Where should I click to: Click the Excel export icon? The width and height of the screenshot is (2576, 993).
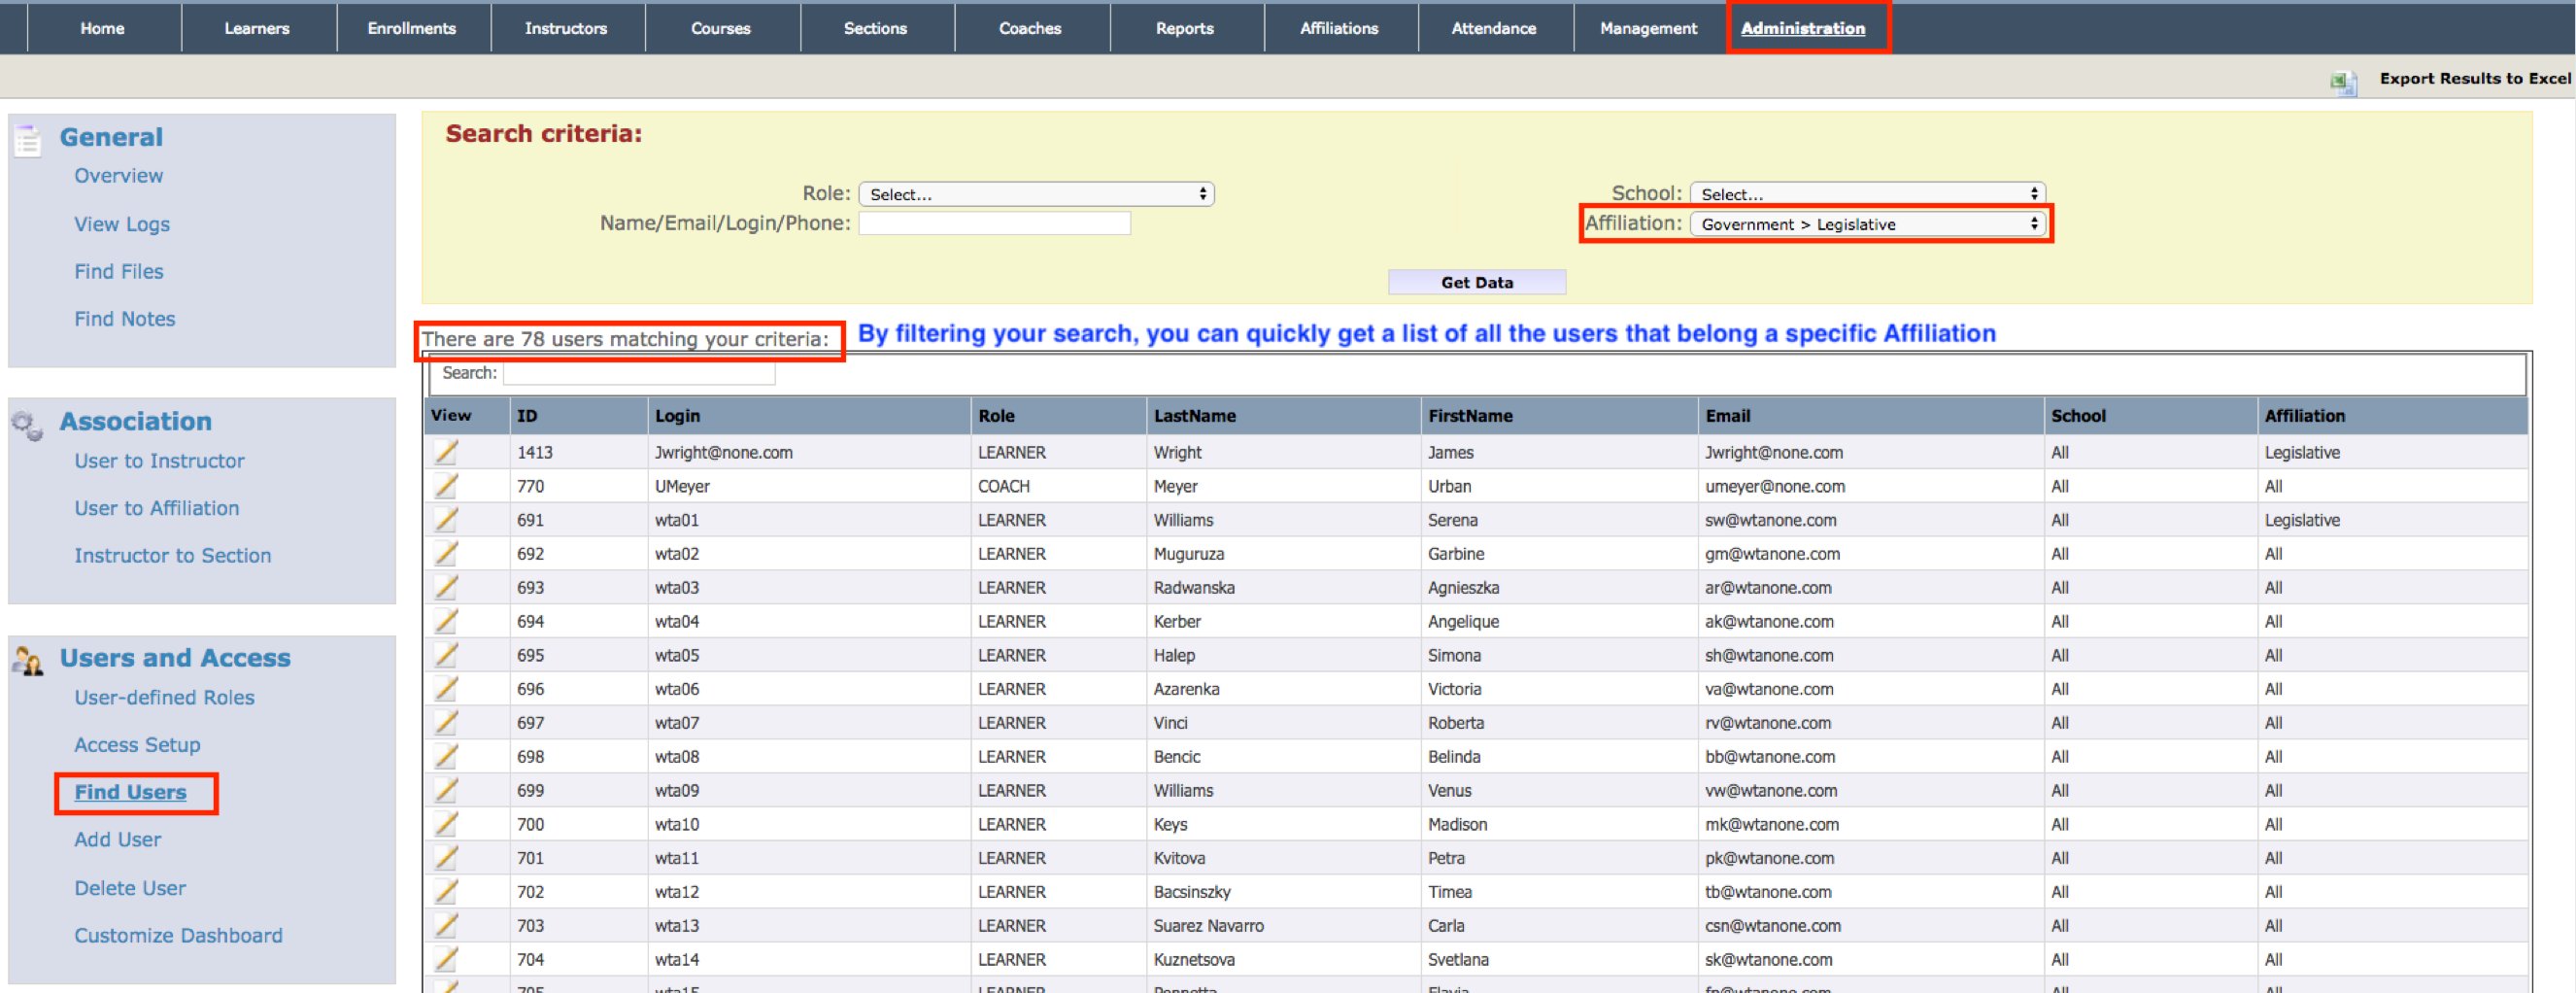coord(2342,81)
